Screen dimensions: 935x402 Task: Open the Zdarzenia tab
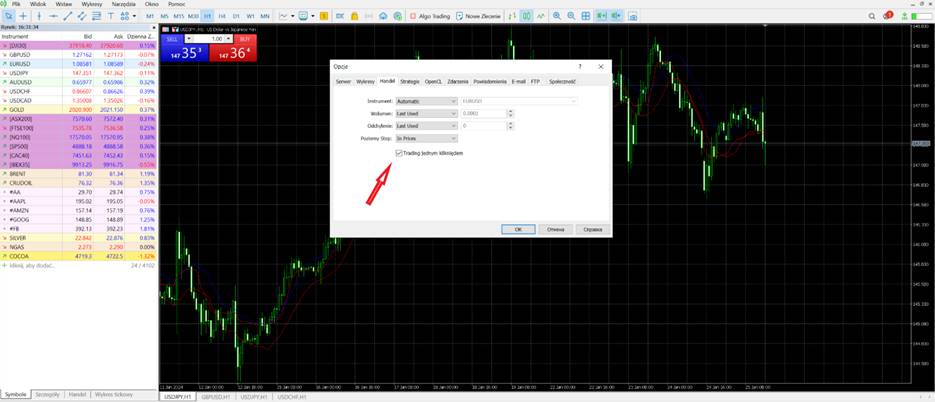tap(458, 81)
